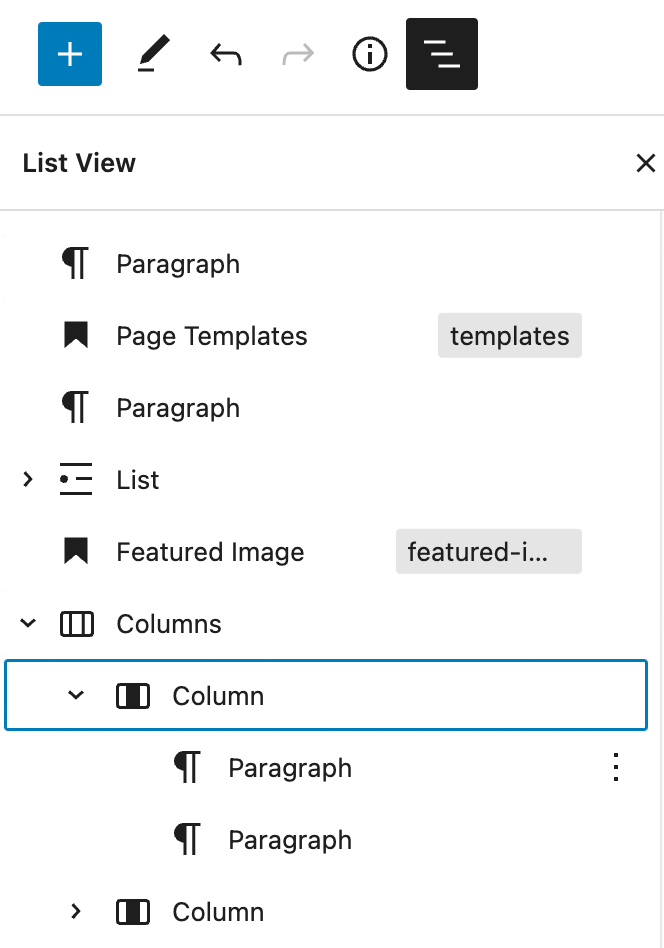664x948 pixels.
Task: Close the List View panel with X
Action: (645, 163)
